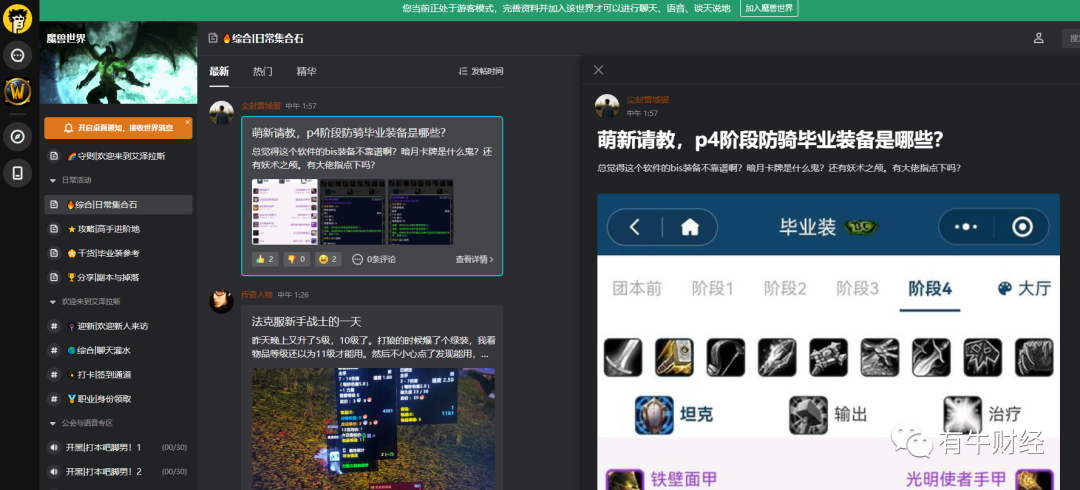Screen dimensions: 1080x490
Task: Open the discover compass icon
Action: point(17,136)
